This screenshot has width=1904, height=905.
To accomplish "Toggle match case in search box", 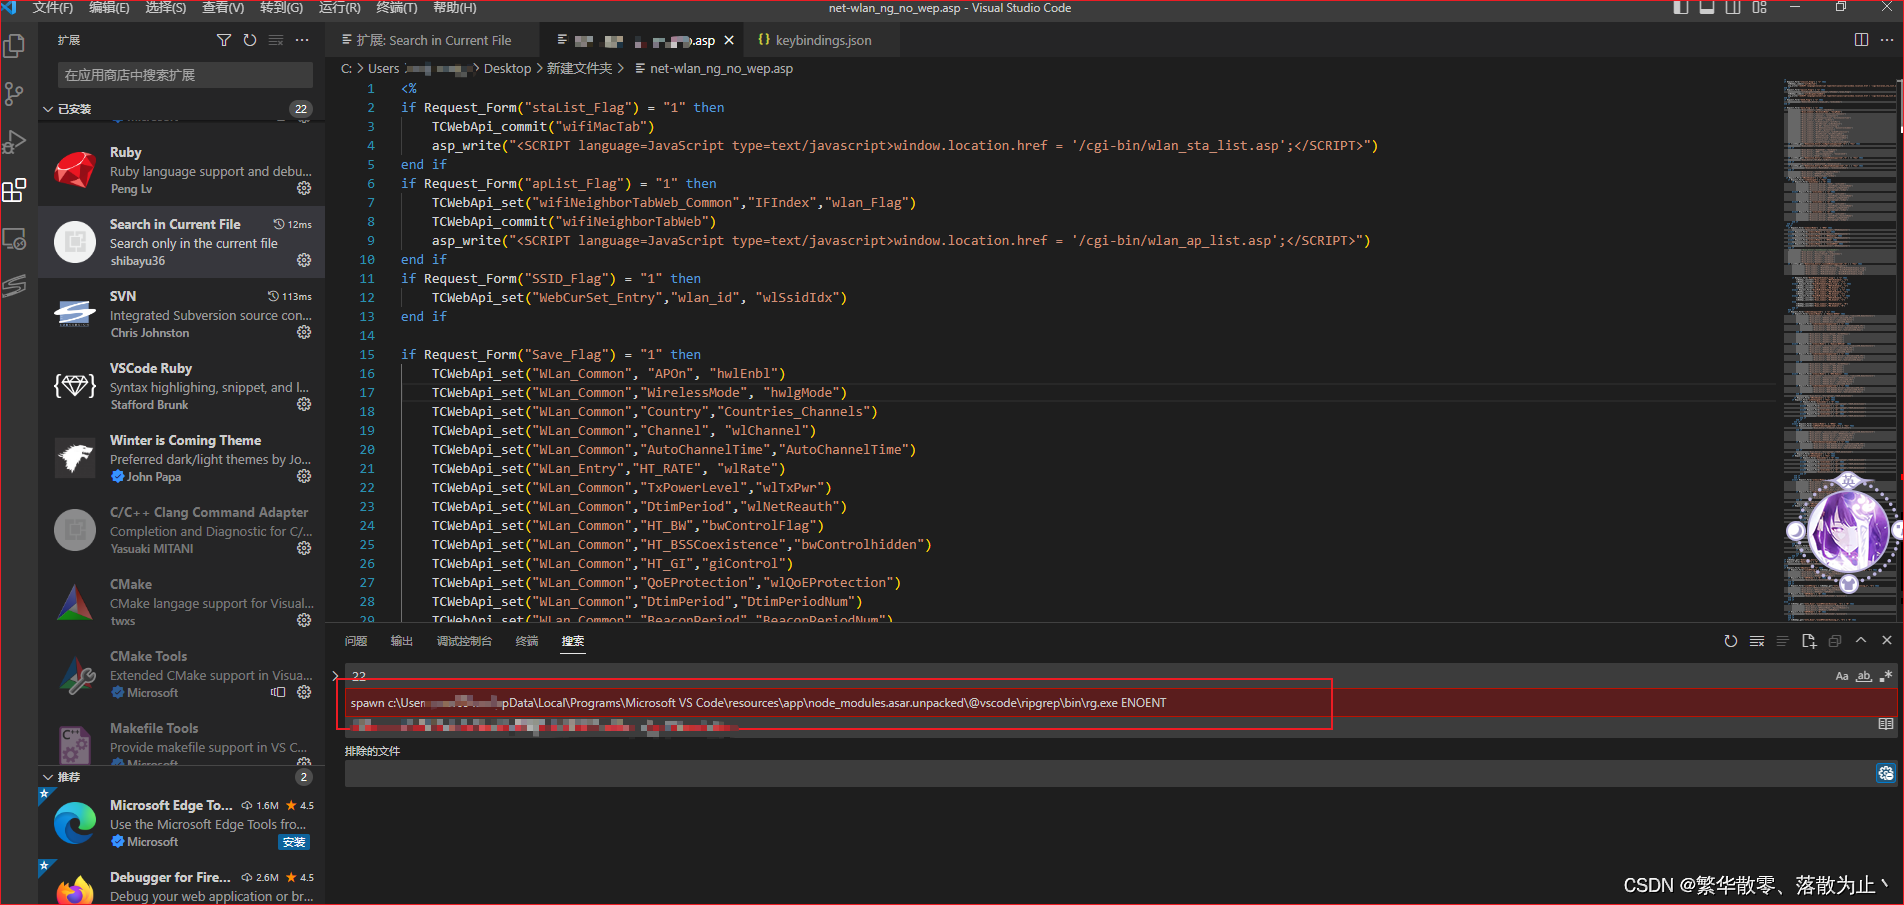I will click(1842, 676).
